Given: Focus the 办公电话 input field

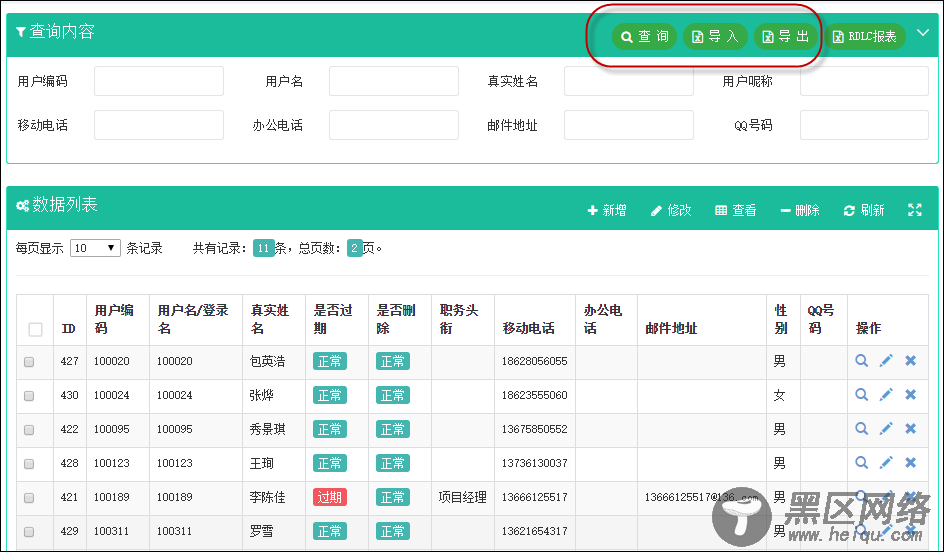Looking at the screenshot, I should point(394,125).
